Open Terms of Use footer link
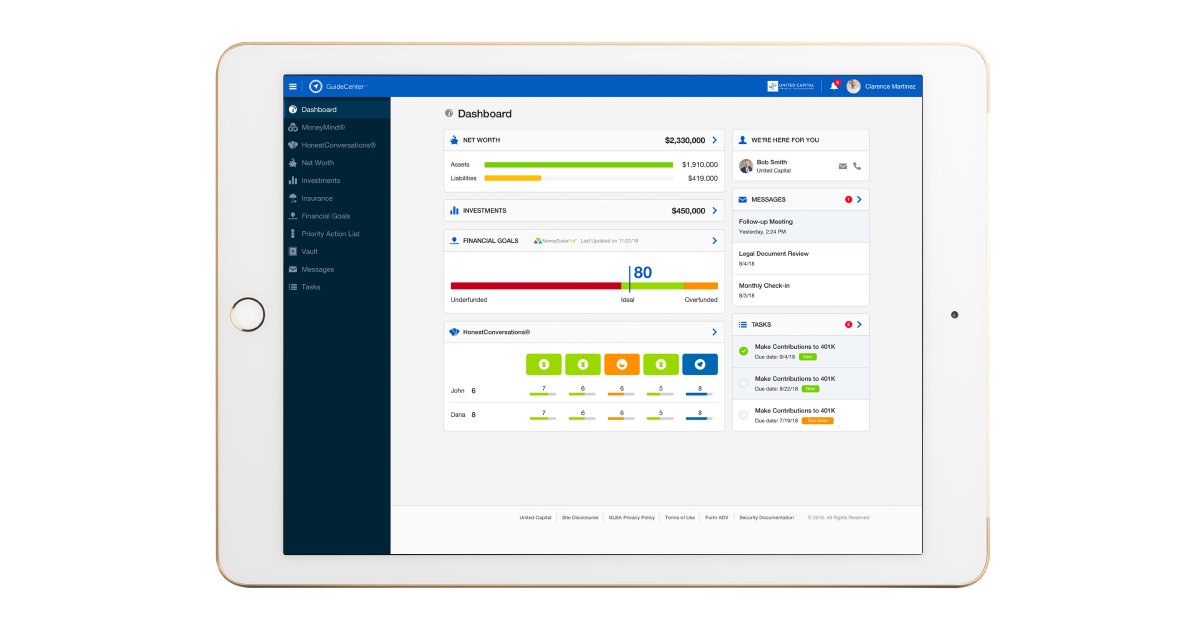This screenshot has height=628, width=1200. (680, 518)
